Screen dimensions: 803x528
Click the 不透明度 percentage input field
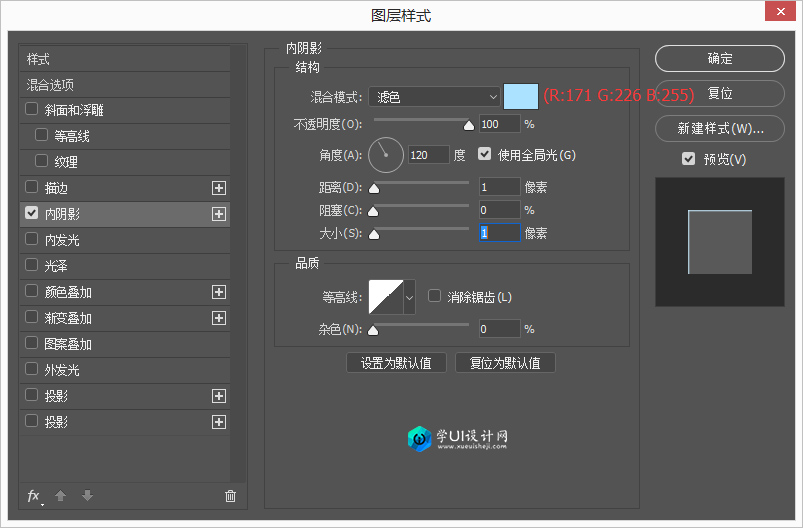(x=499, y=124)
